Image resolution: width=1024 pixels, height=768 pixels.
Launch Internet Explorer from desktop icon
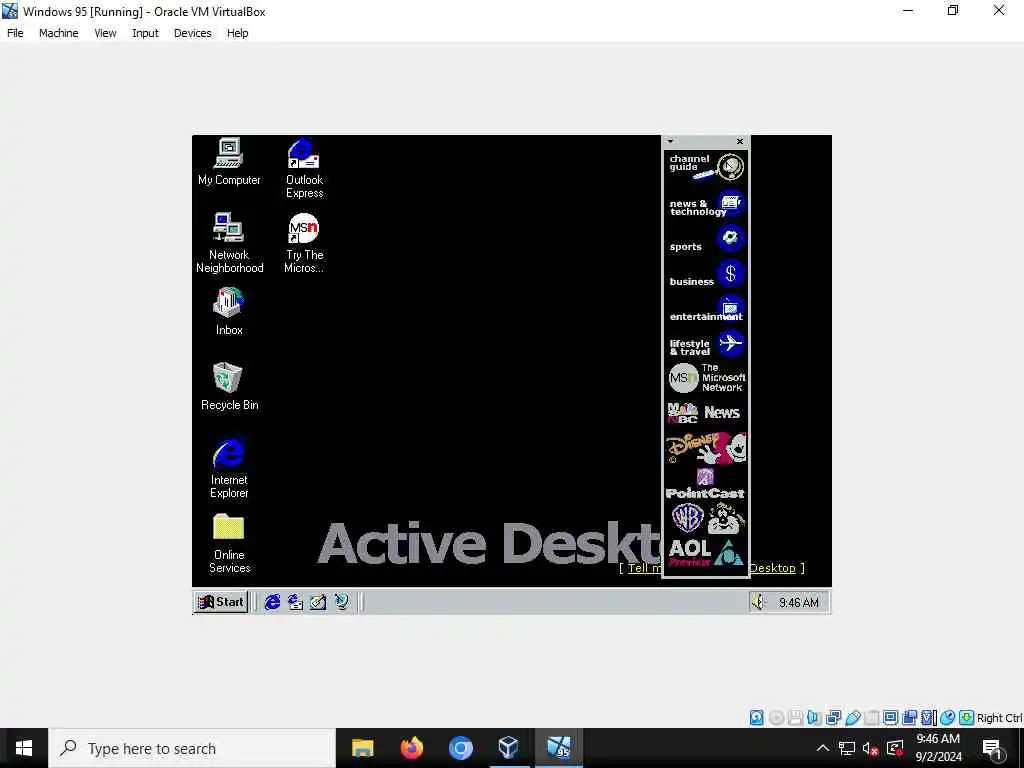click(x=229, y=468)
